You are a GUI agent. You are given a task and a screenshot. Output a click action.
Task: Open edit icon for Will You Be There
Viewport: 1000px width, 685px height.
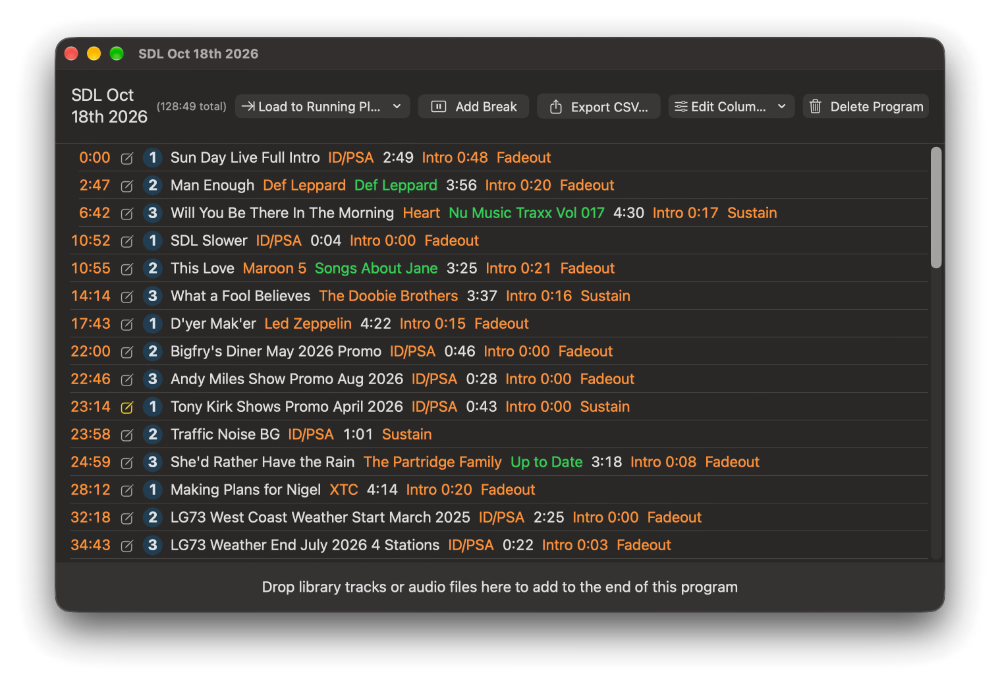click(x=127, y=214)
